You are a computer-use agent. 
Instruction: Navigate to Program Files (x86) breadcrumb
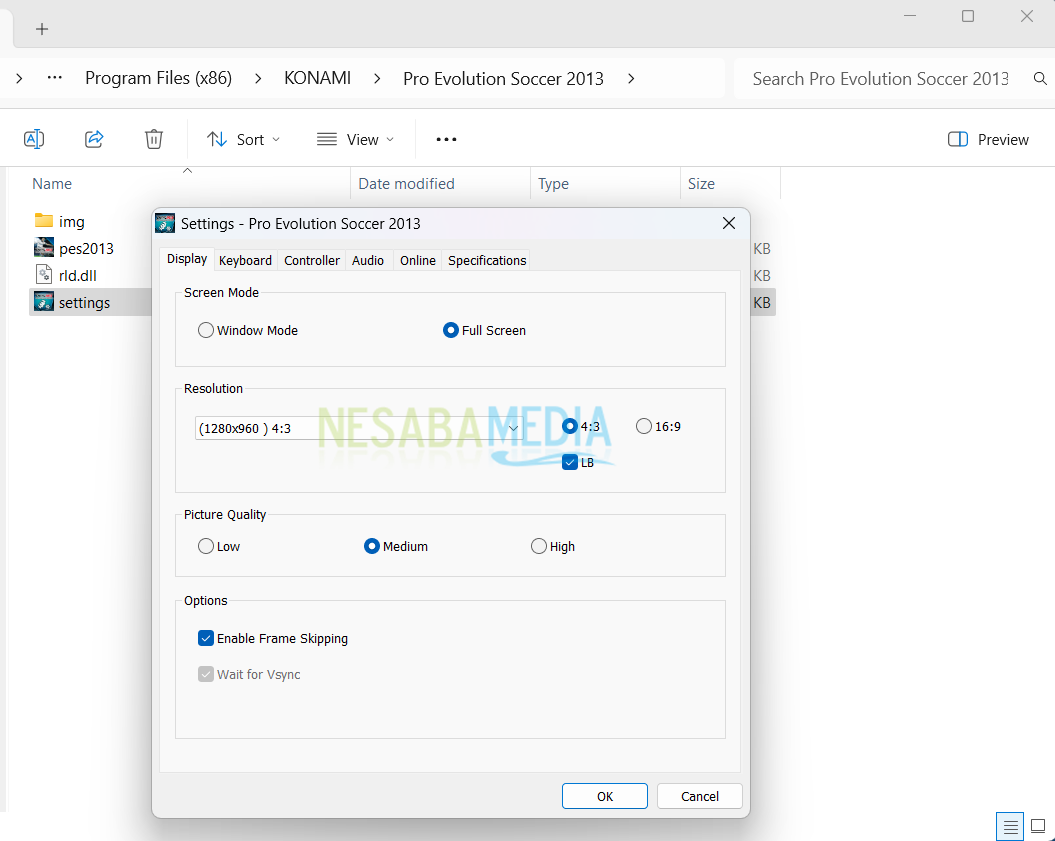(159, 79)
